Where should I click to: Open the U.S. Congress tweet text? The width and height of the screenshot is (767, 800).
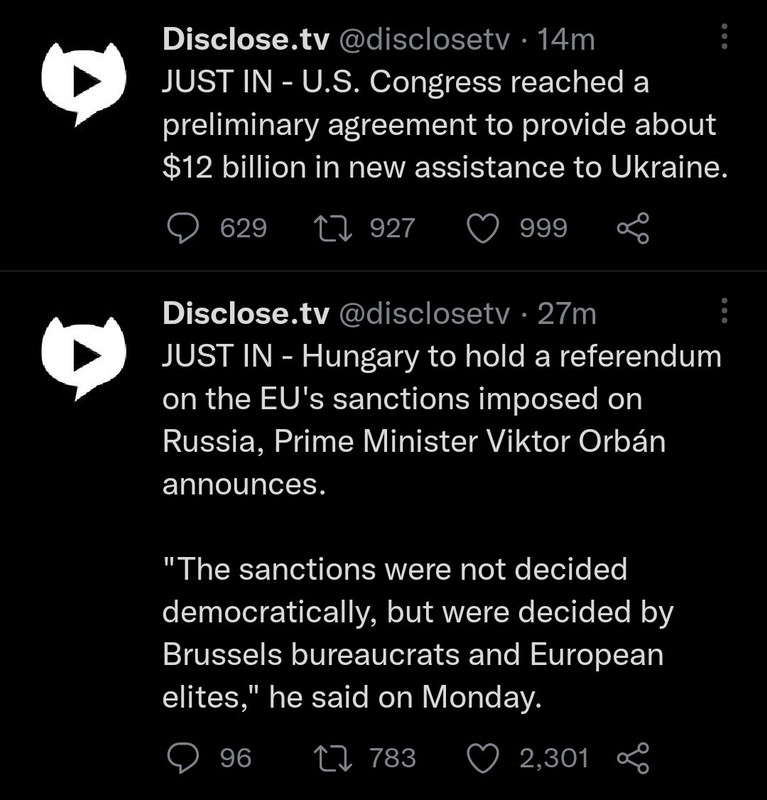(x=445, y=124)
